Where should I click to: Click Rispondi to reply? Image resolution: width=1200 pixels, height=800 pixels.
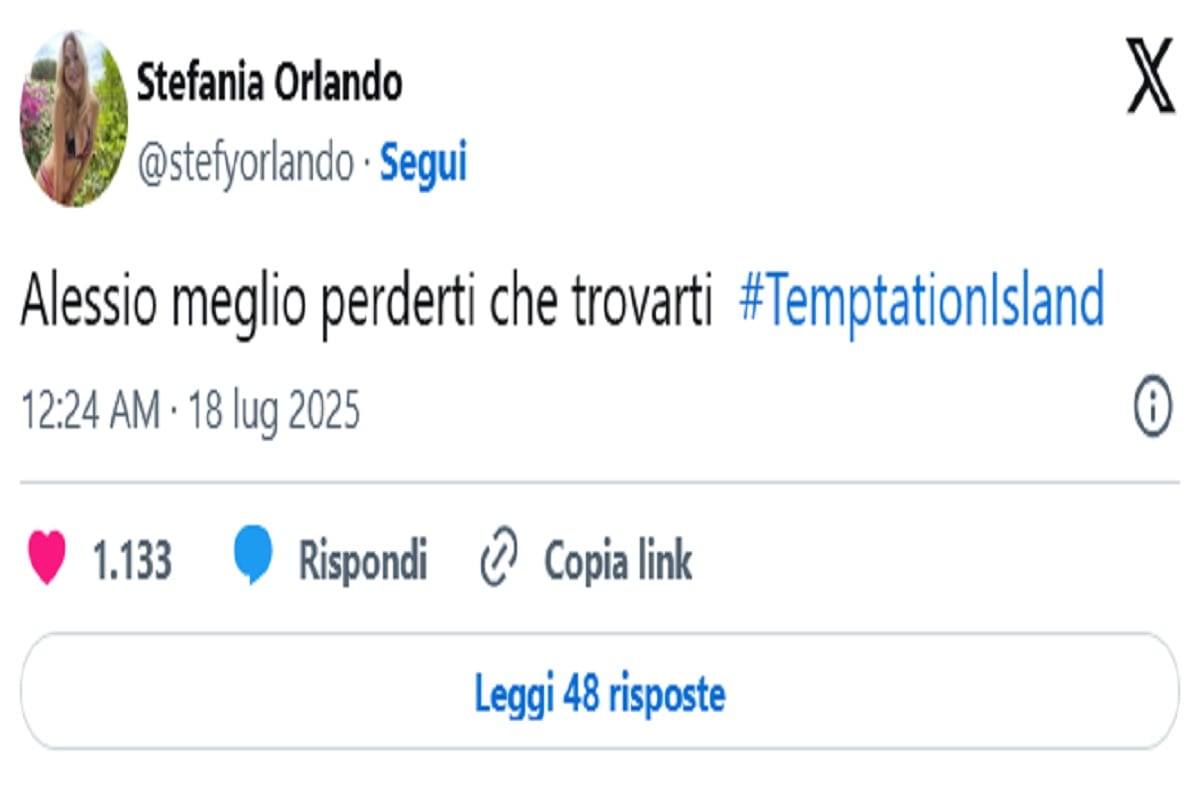coord(364,560)
